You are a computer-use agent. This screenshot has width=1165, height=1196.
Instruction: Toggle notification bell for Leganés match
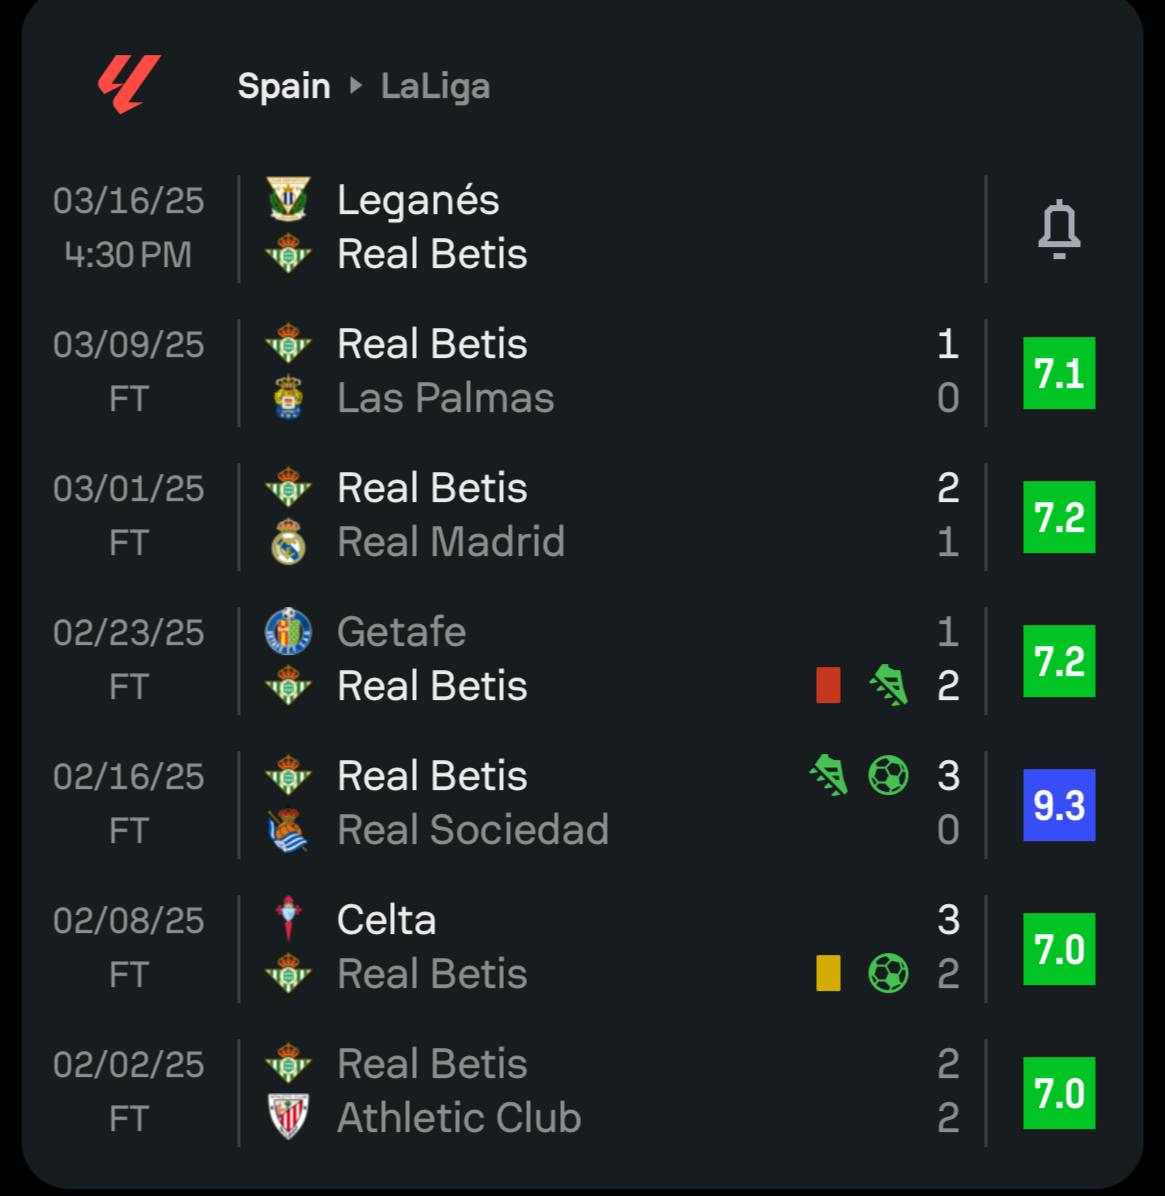[1059, 229]
